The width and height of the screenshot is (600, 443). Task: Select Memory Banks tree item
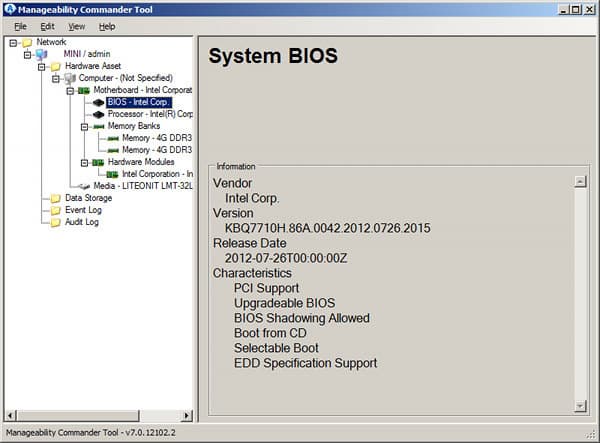[x=134, y=126]
